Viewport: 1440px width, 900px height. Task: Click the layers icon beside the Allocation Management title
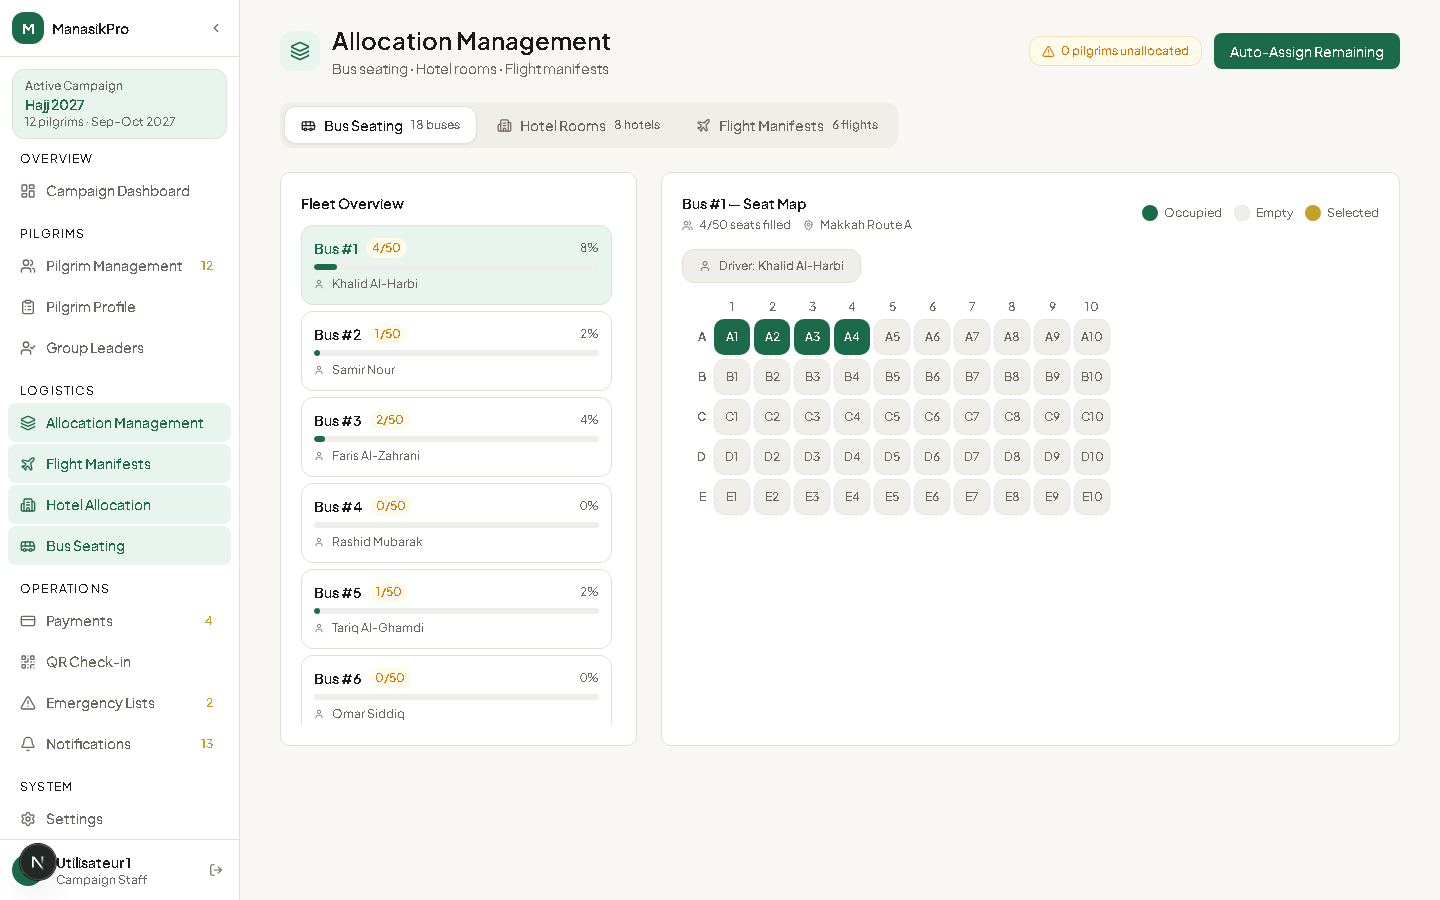pos(300,51)
